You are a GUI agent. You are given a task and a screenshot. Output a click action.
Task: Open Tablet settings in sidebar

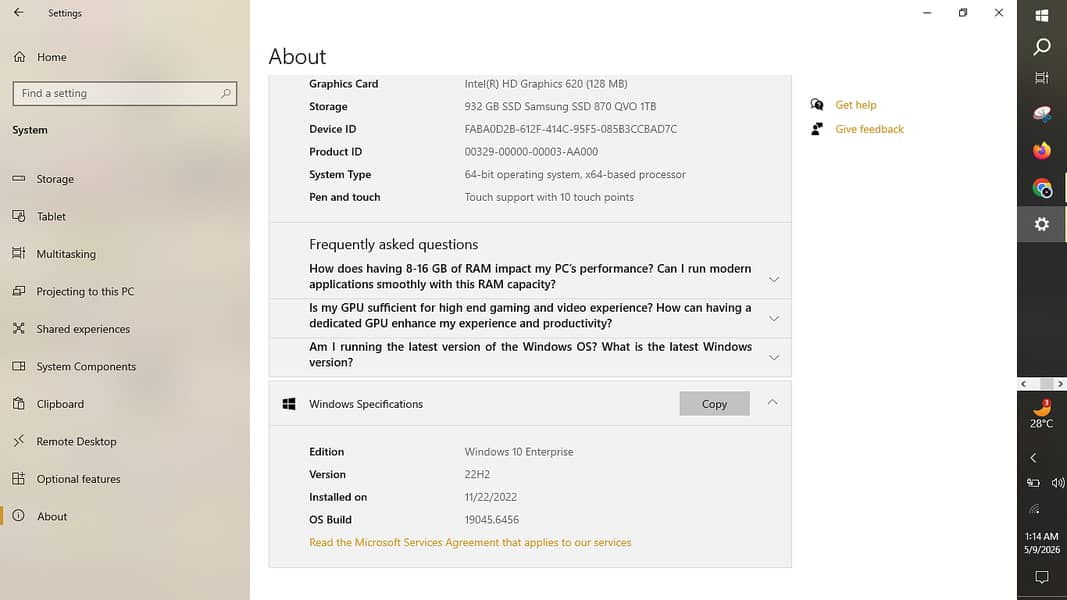pos(51,216)
